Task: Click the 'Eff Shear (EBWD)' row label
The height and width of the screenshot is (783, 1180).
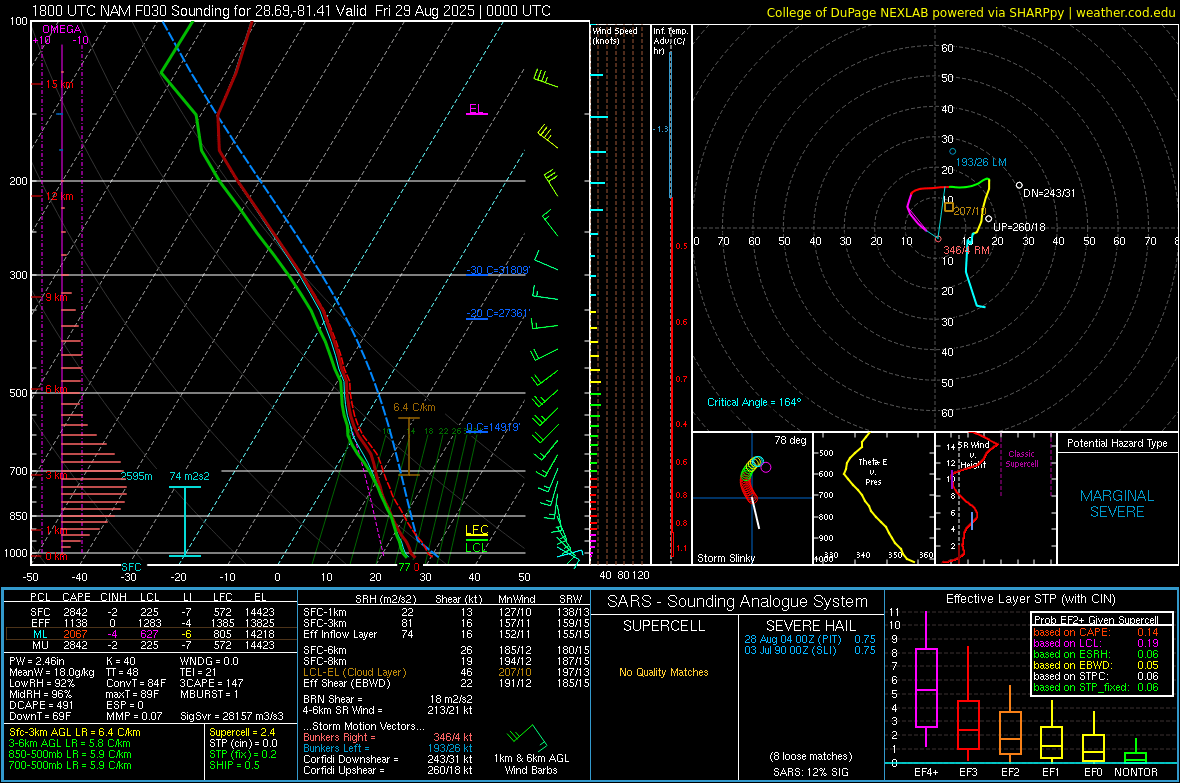Action: pyautogui.click(x=347, y=684)
